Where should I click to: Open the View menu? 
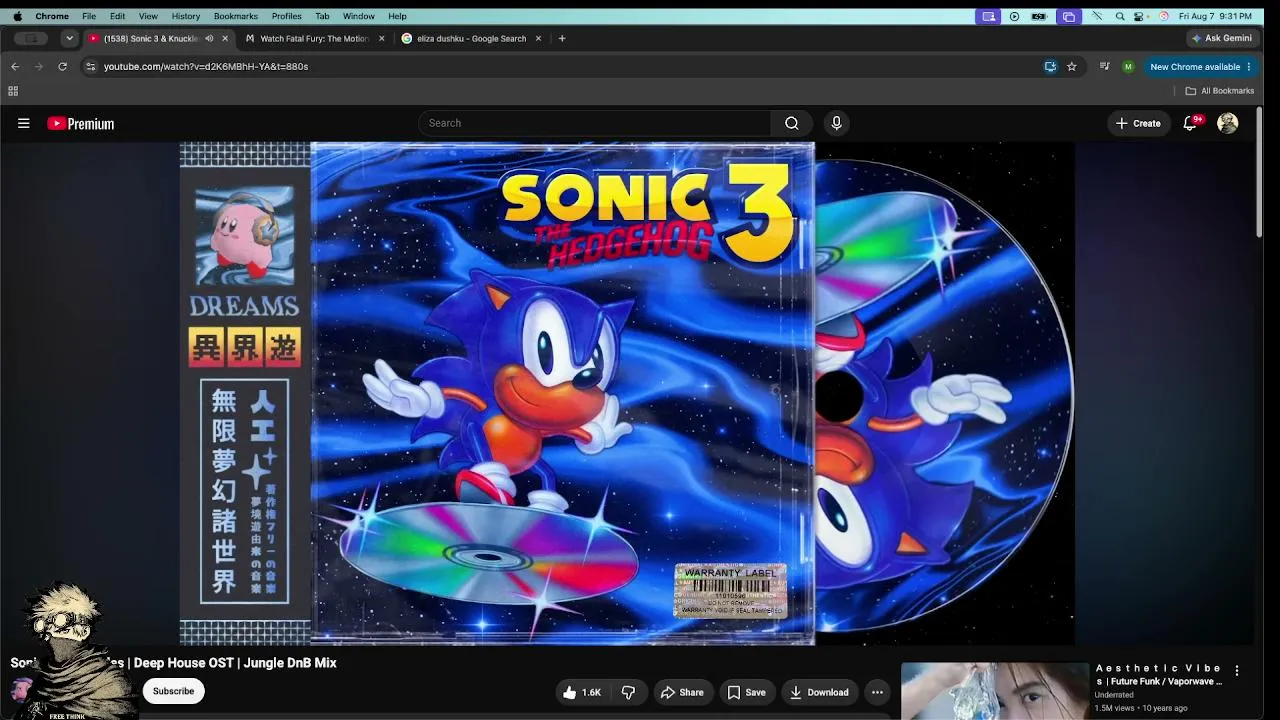pos(148,16)
